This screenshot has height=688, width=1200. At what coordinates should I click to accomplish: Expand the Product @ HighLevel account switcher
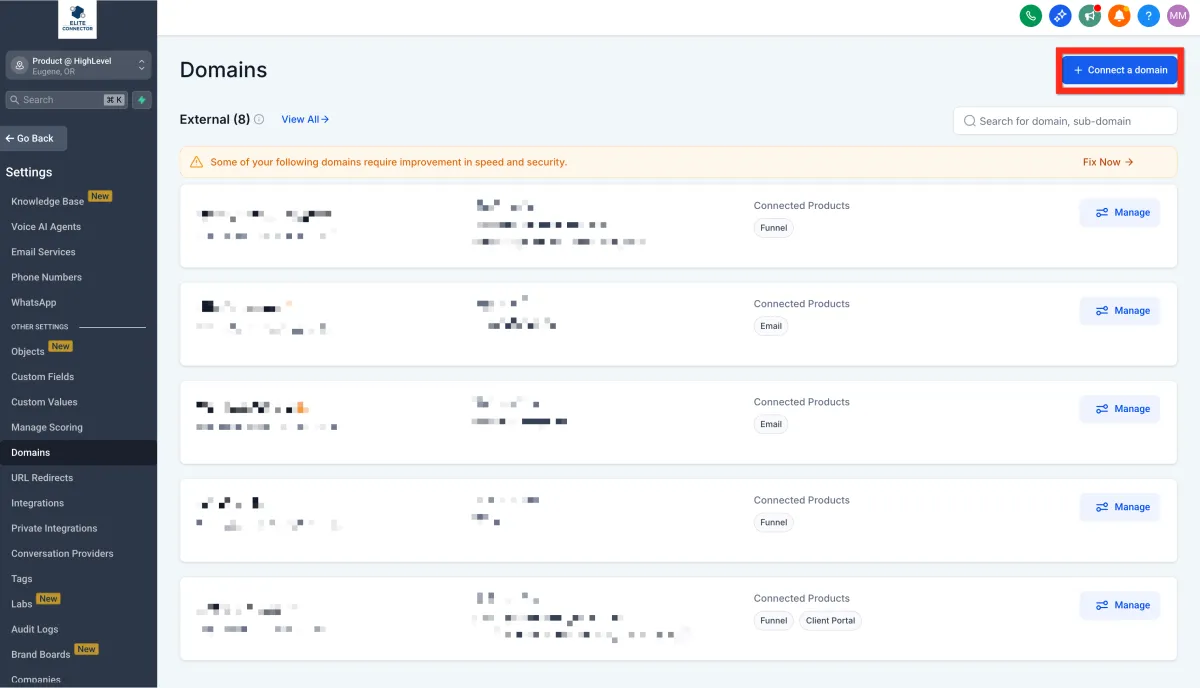pyautogui.click(x=78, y=65)
